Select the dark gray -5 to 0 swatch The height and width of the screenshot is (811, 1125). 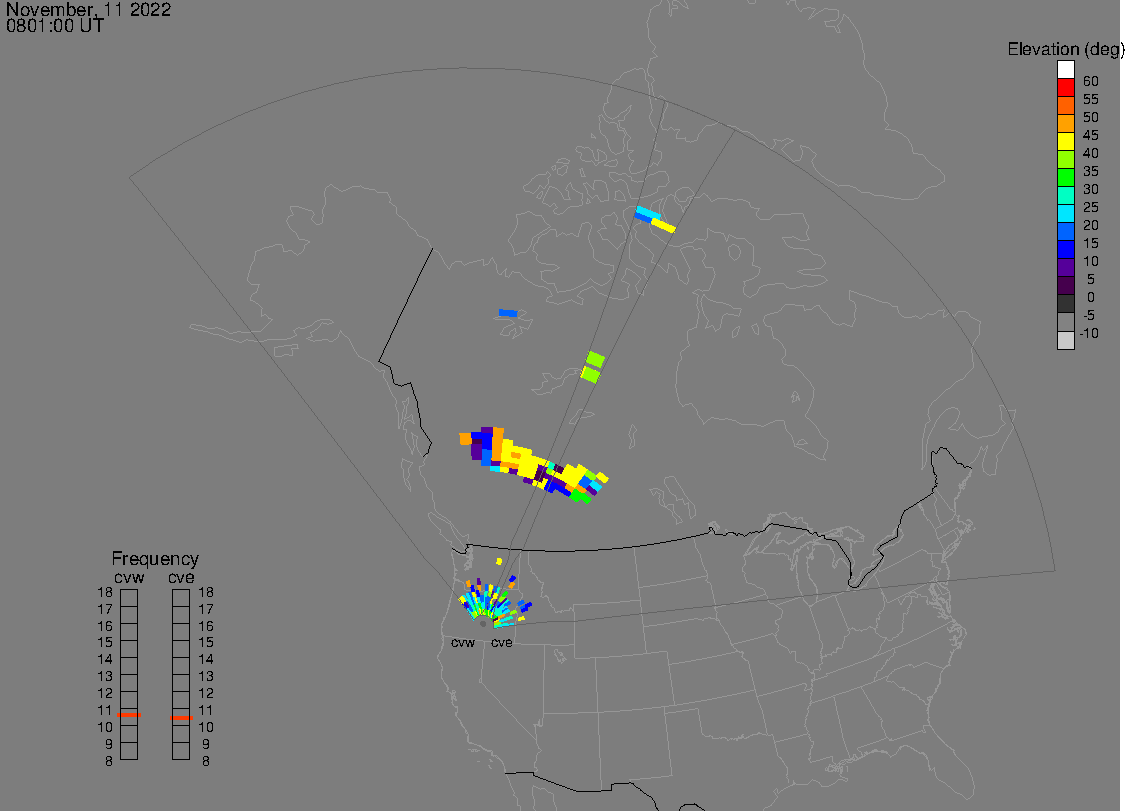1065,304
